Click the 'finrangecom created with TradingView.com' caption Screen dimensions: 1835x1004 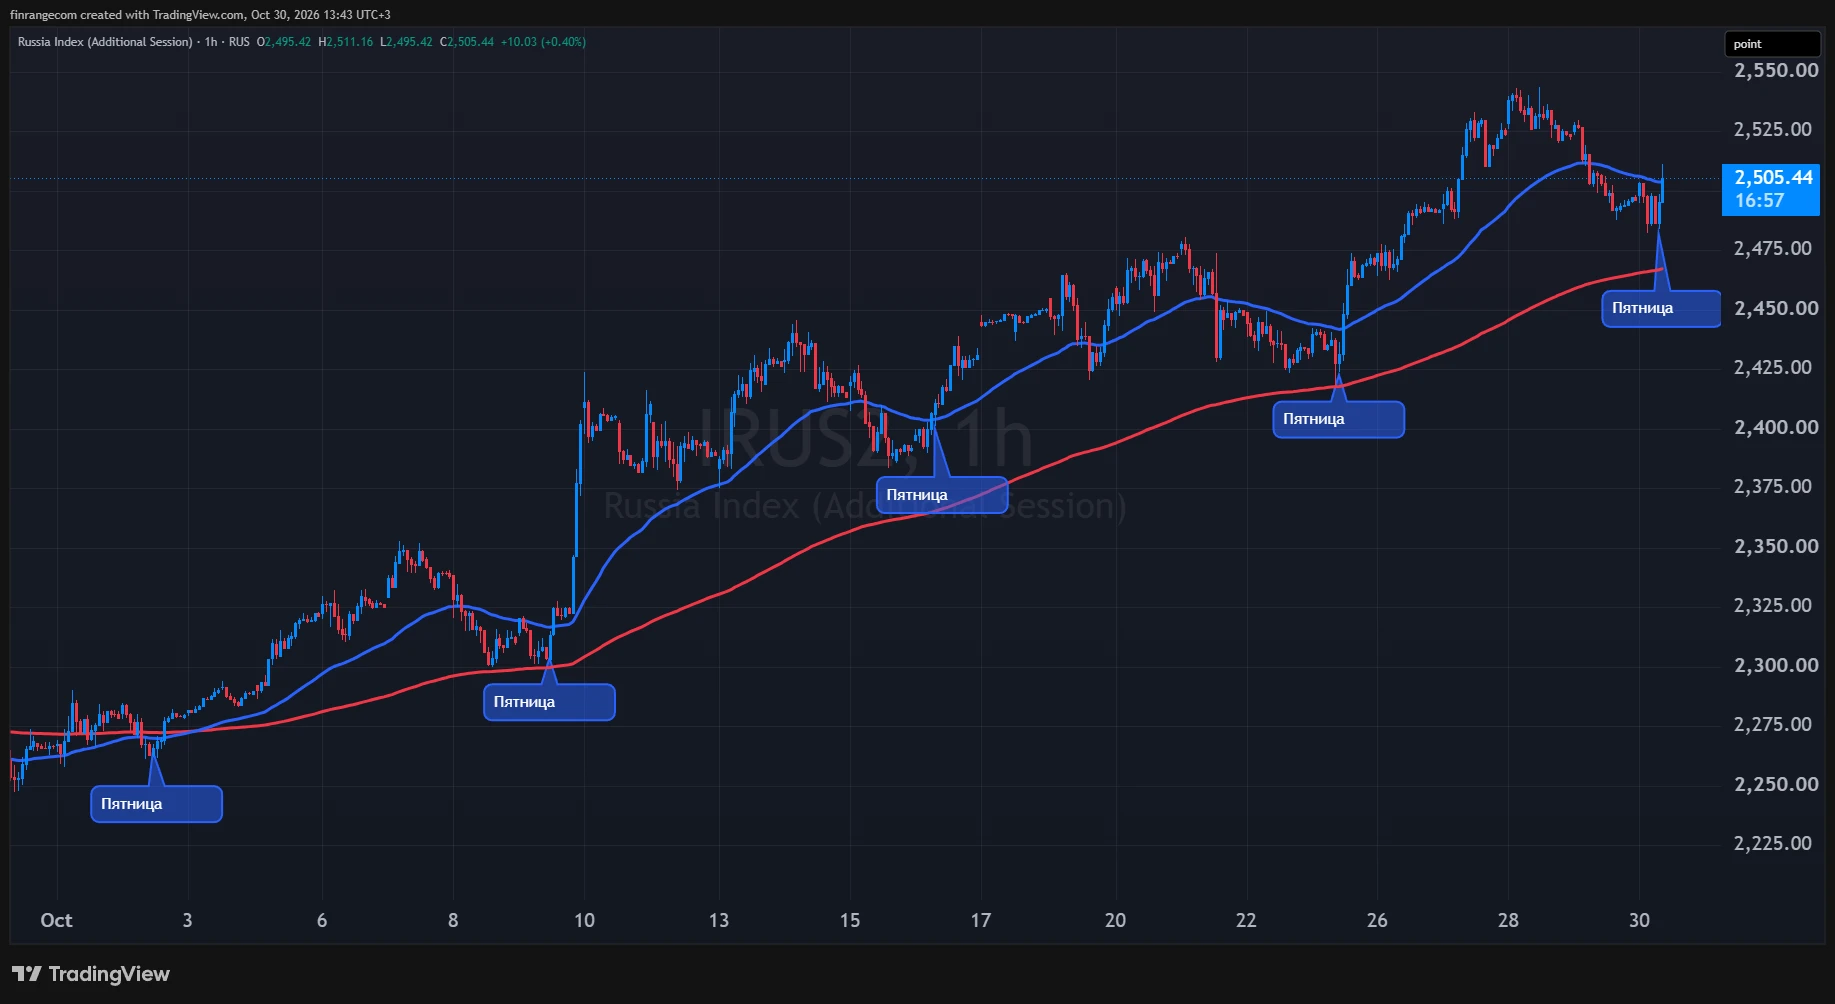click(x=127, y=15)
